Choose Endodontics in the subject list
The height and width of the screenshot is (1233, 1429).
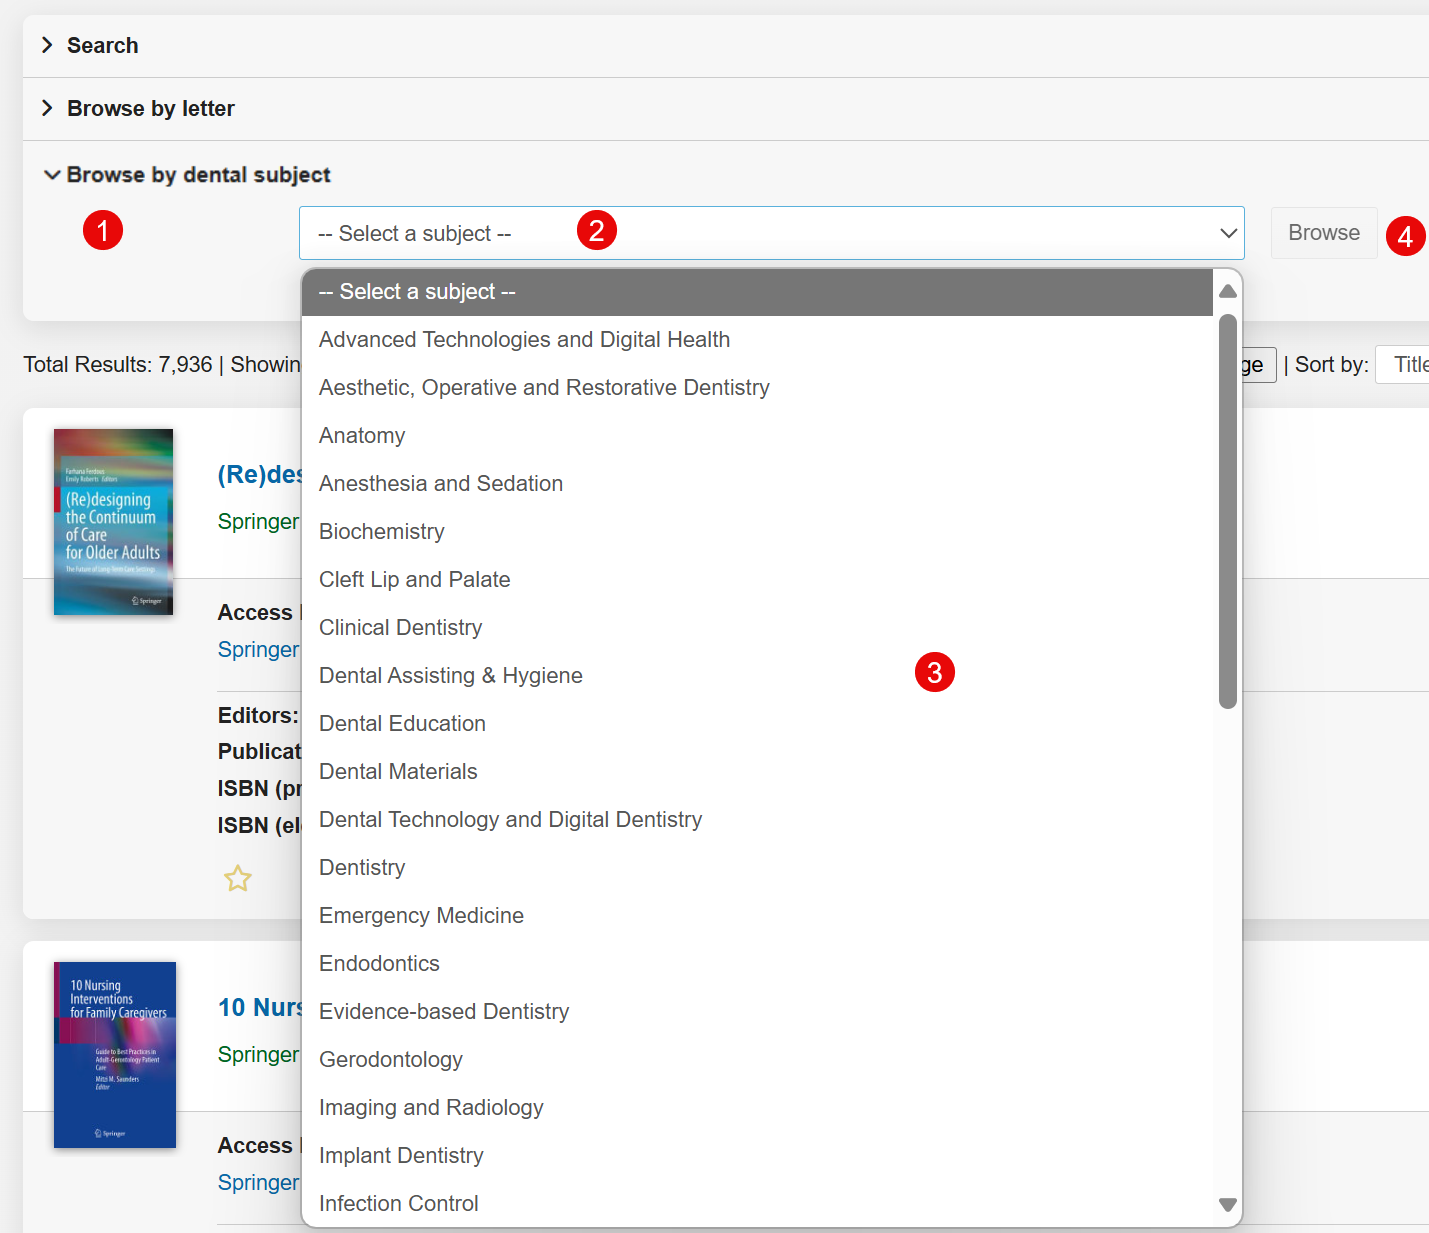[379, 964]
